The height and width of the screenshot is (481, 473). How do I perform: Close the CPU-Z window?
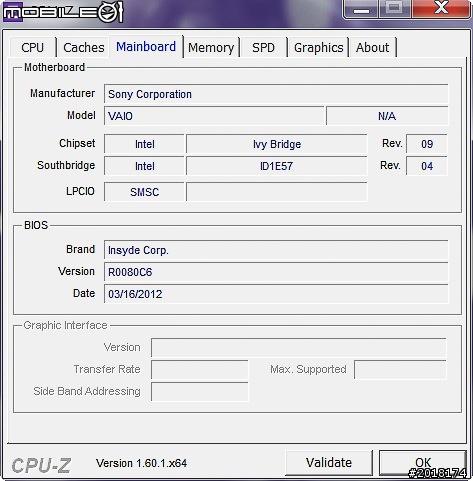(441, 9)
